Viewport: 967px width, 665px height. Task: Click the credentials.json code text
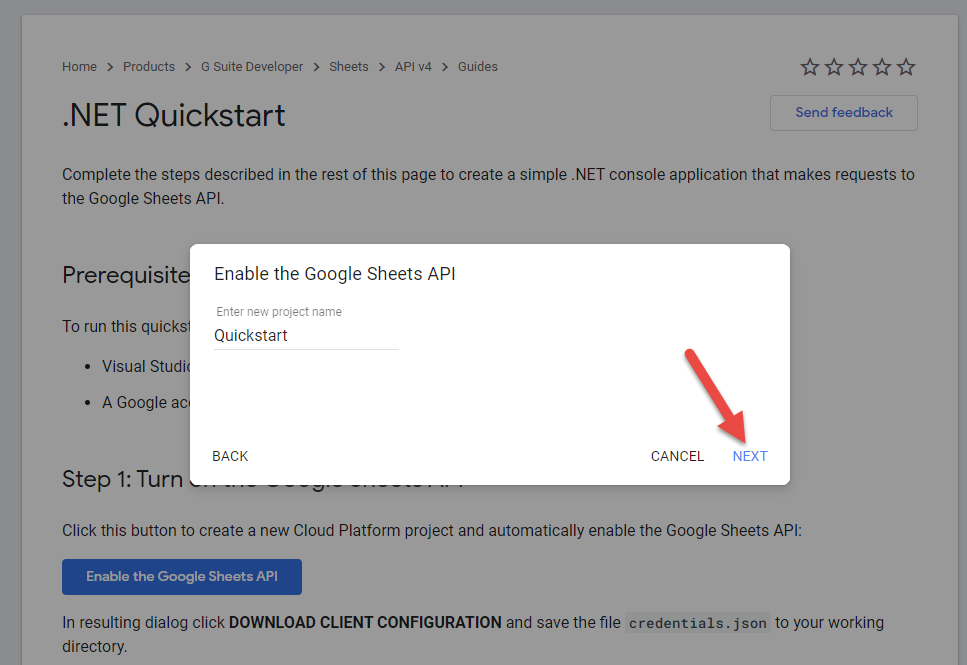(x=697, y=623)
